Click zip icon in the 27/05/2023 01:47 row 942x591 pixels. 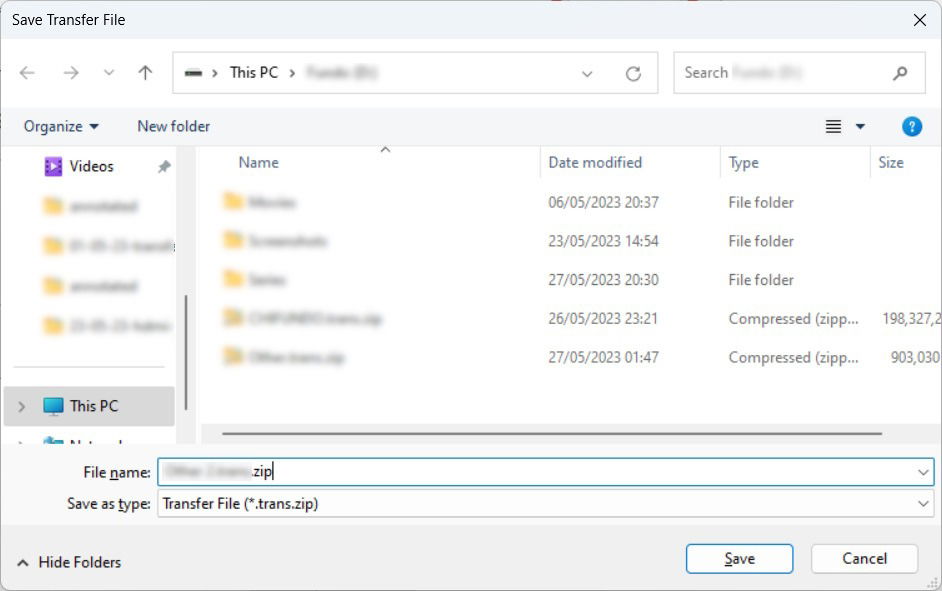pyautogui.click(x=232, y=356)
